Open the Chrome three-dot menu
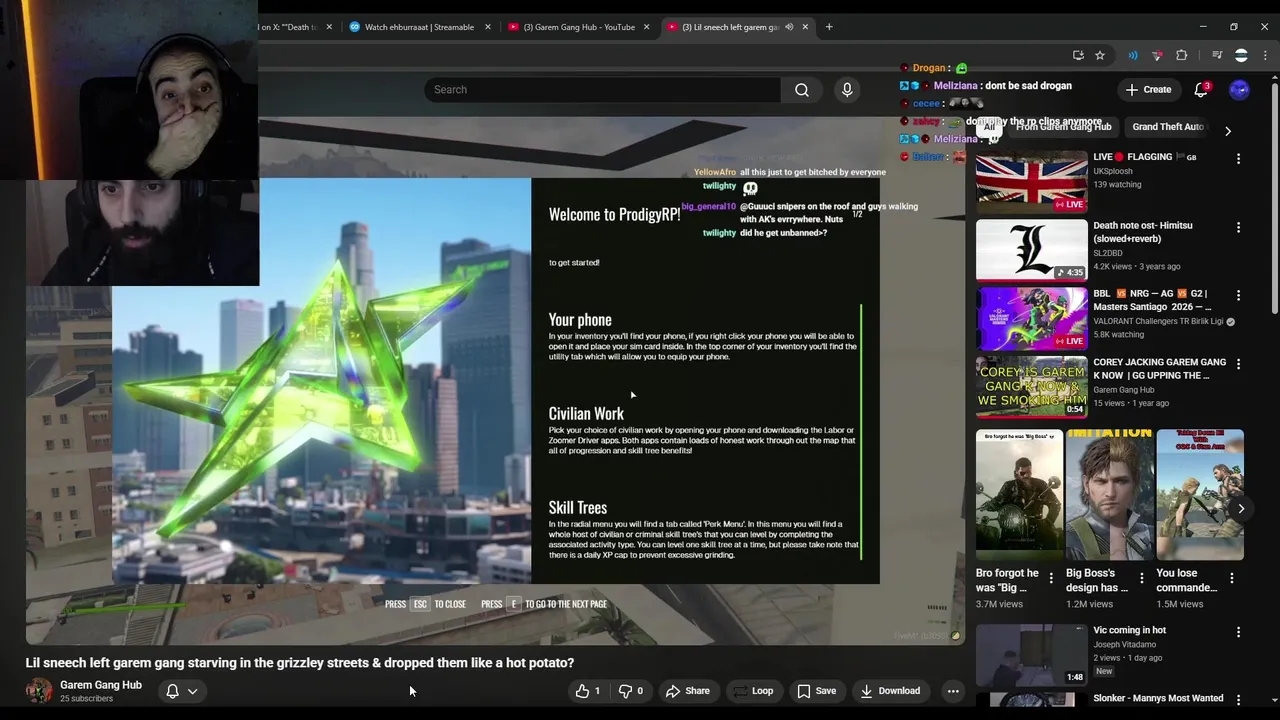Viewport: 1280px width, 720px height. pyautogui.click(x=1264, y=55)
